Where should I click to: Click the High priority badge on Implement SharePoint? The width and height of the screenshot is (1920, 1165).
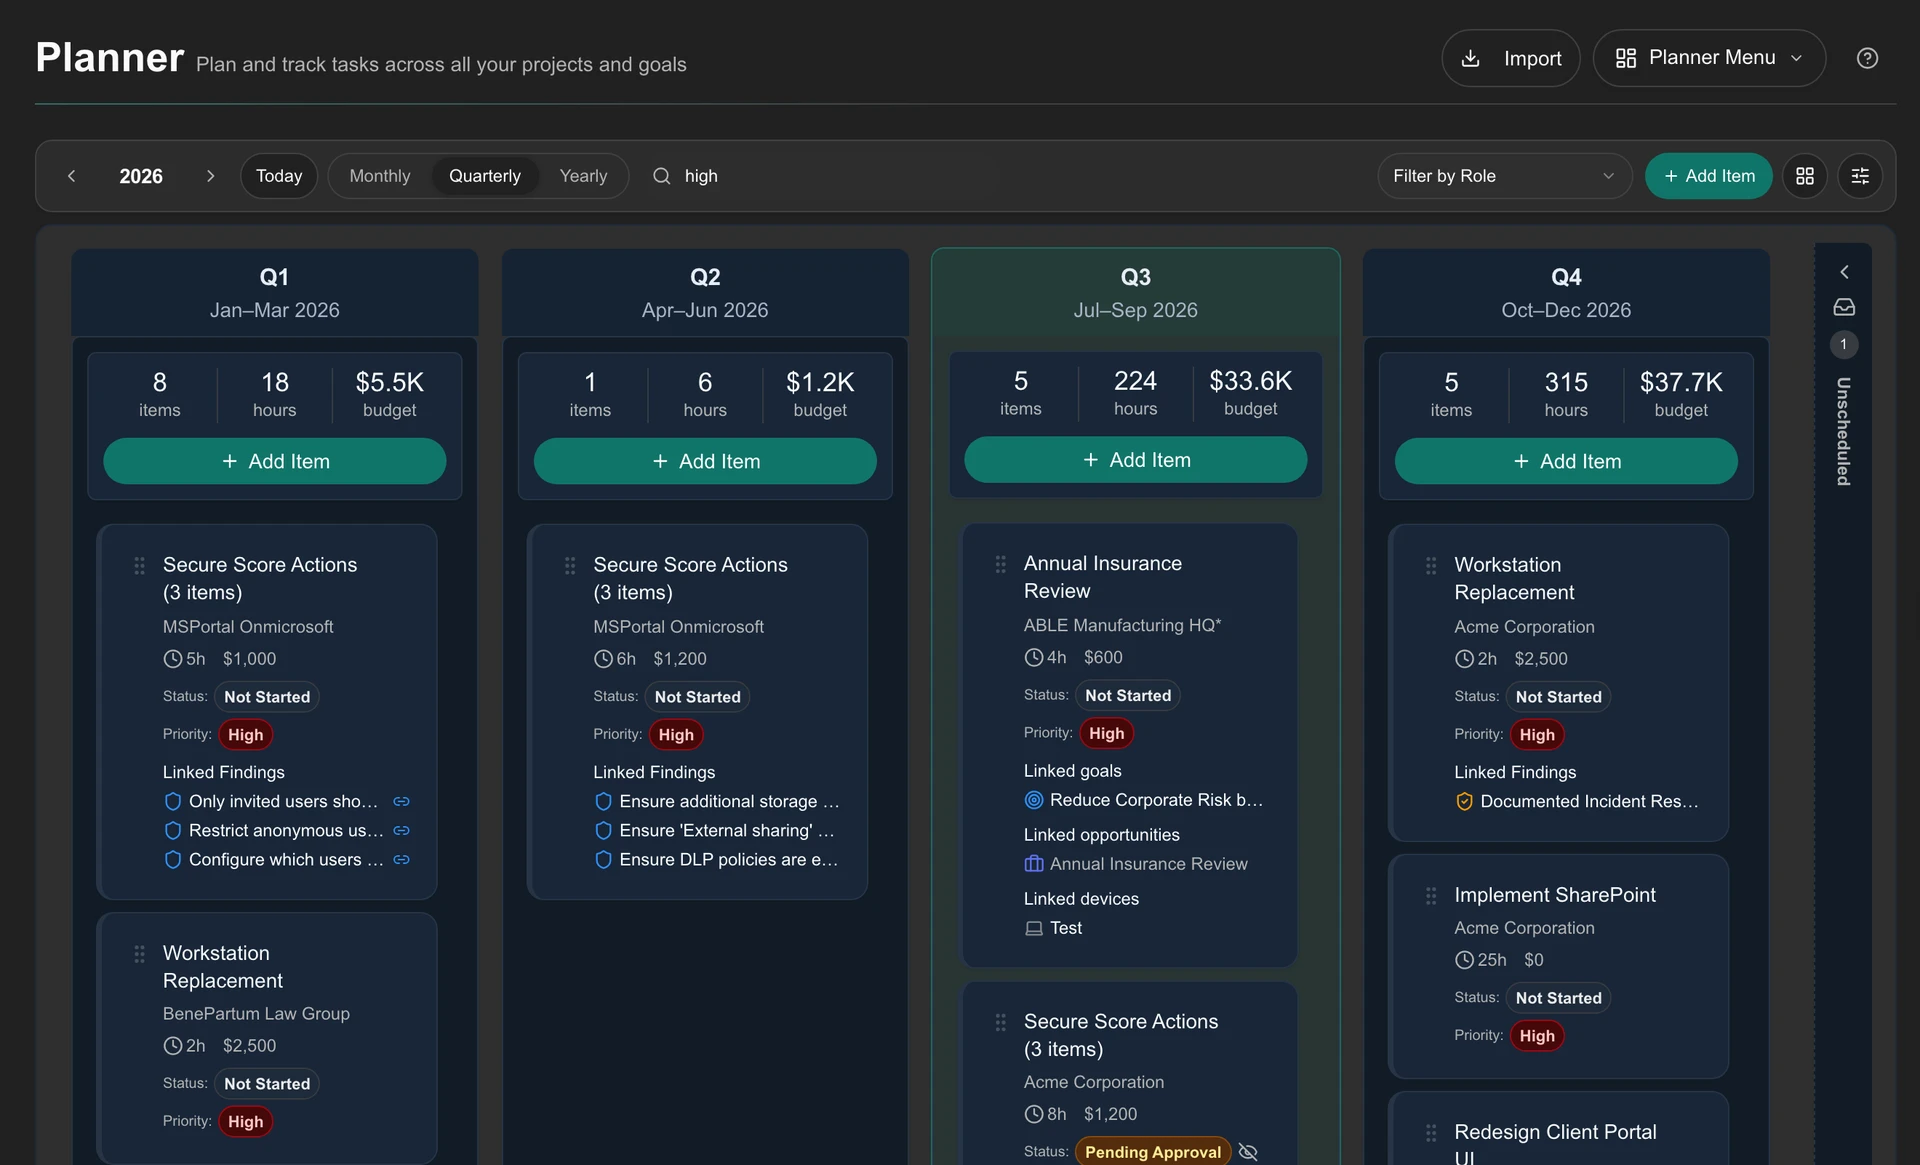pyautogui.click(x=1537, y=1036)
